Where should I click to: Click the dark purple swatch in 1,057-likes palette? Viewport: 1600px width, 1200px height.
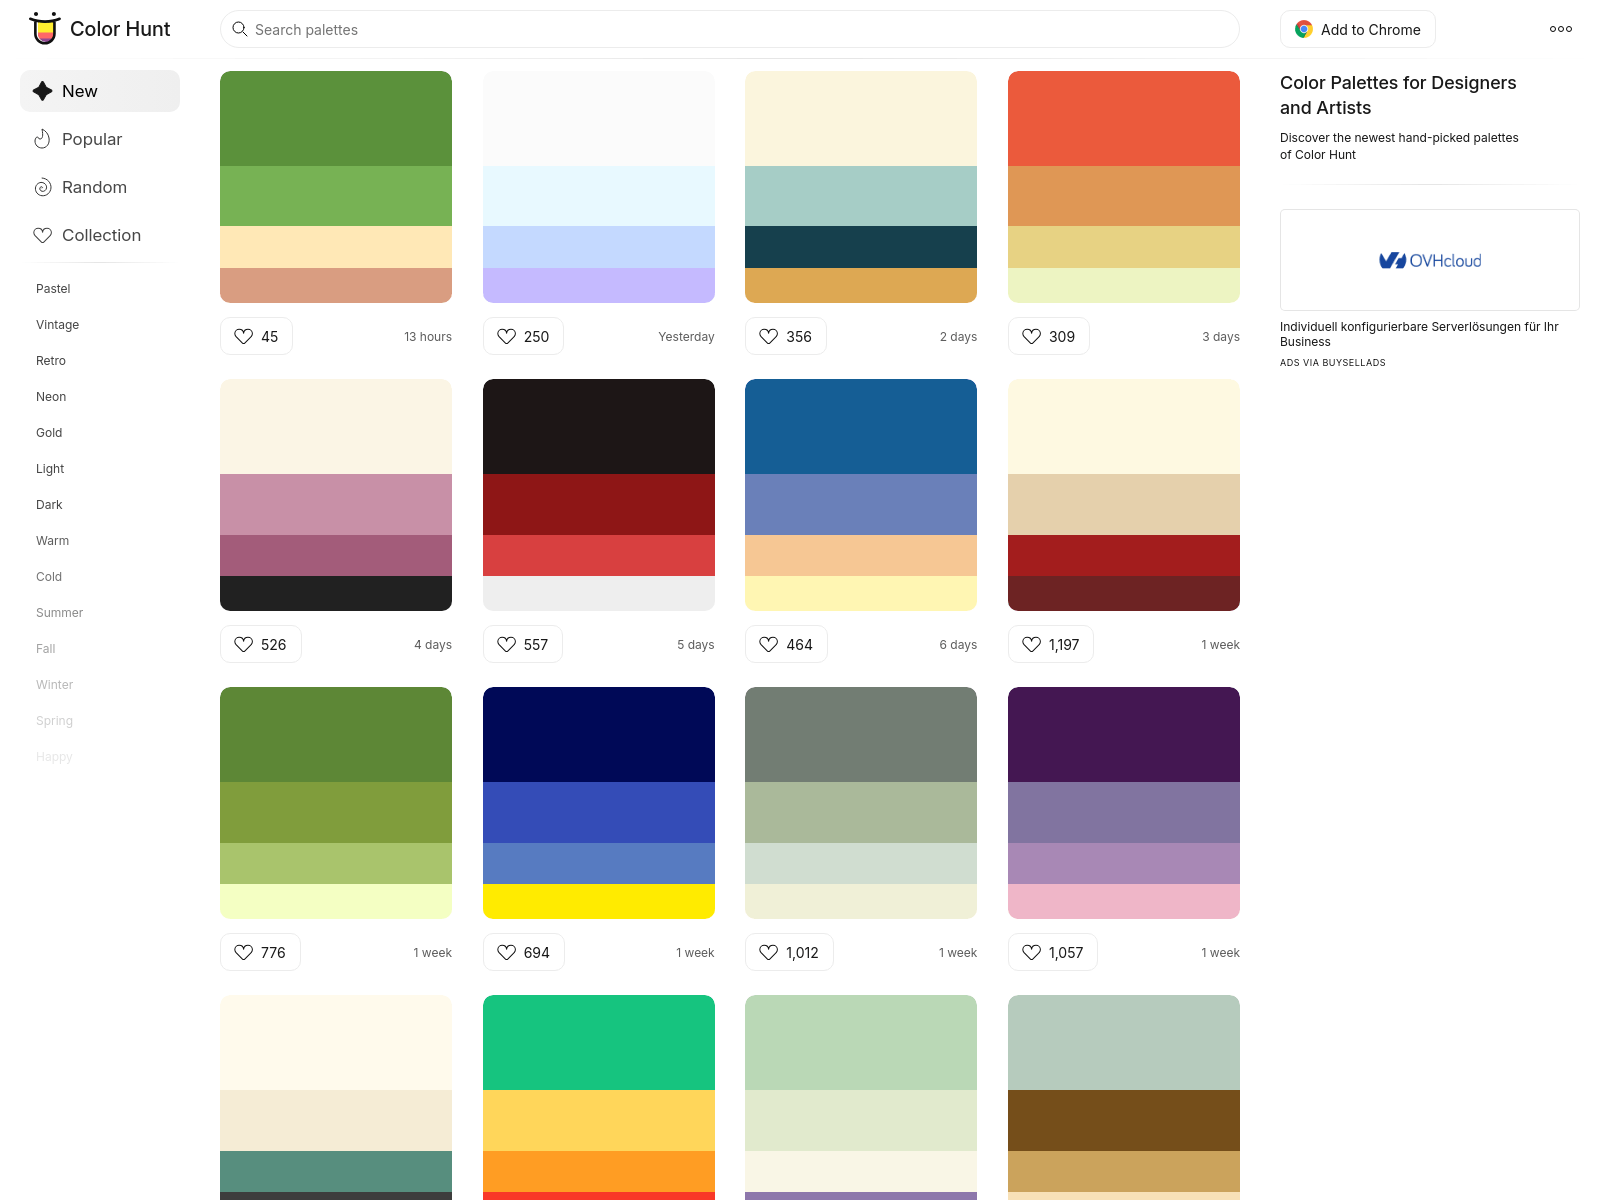coord(1124,734)
